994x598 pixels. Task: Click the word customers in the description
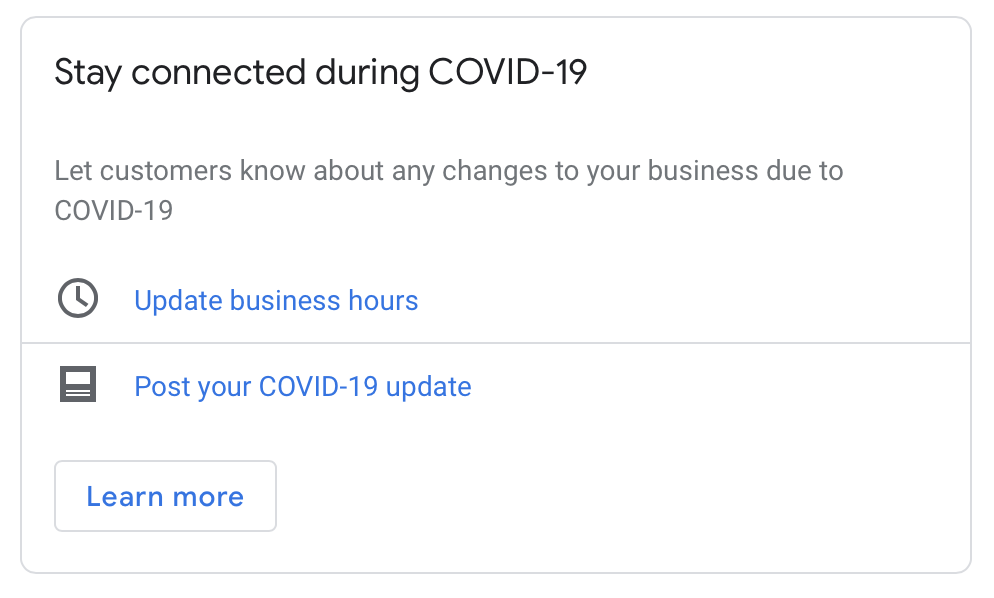[x=166, y=171]
